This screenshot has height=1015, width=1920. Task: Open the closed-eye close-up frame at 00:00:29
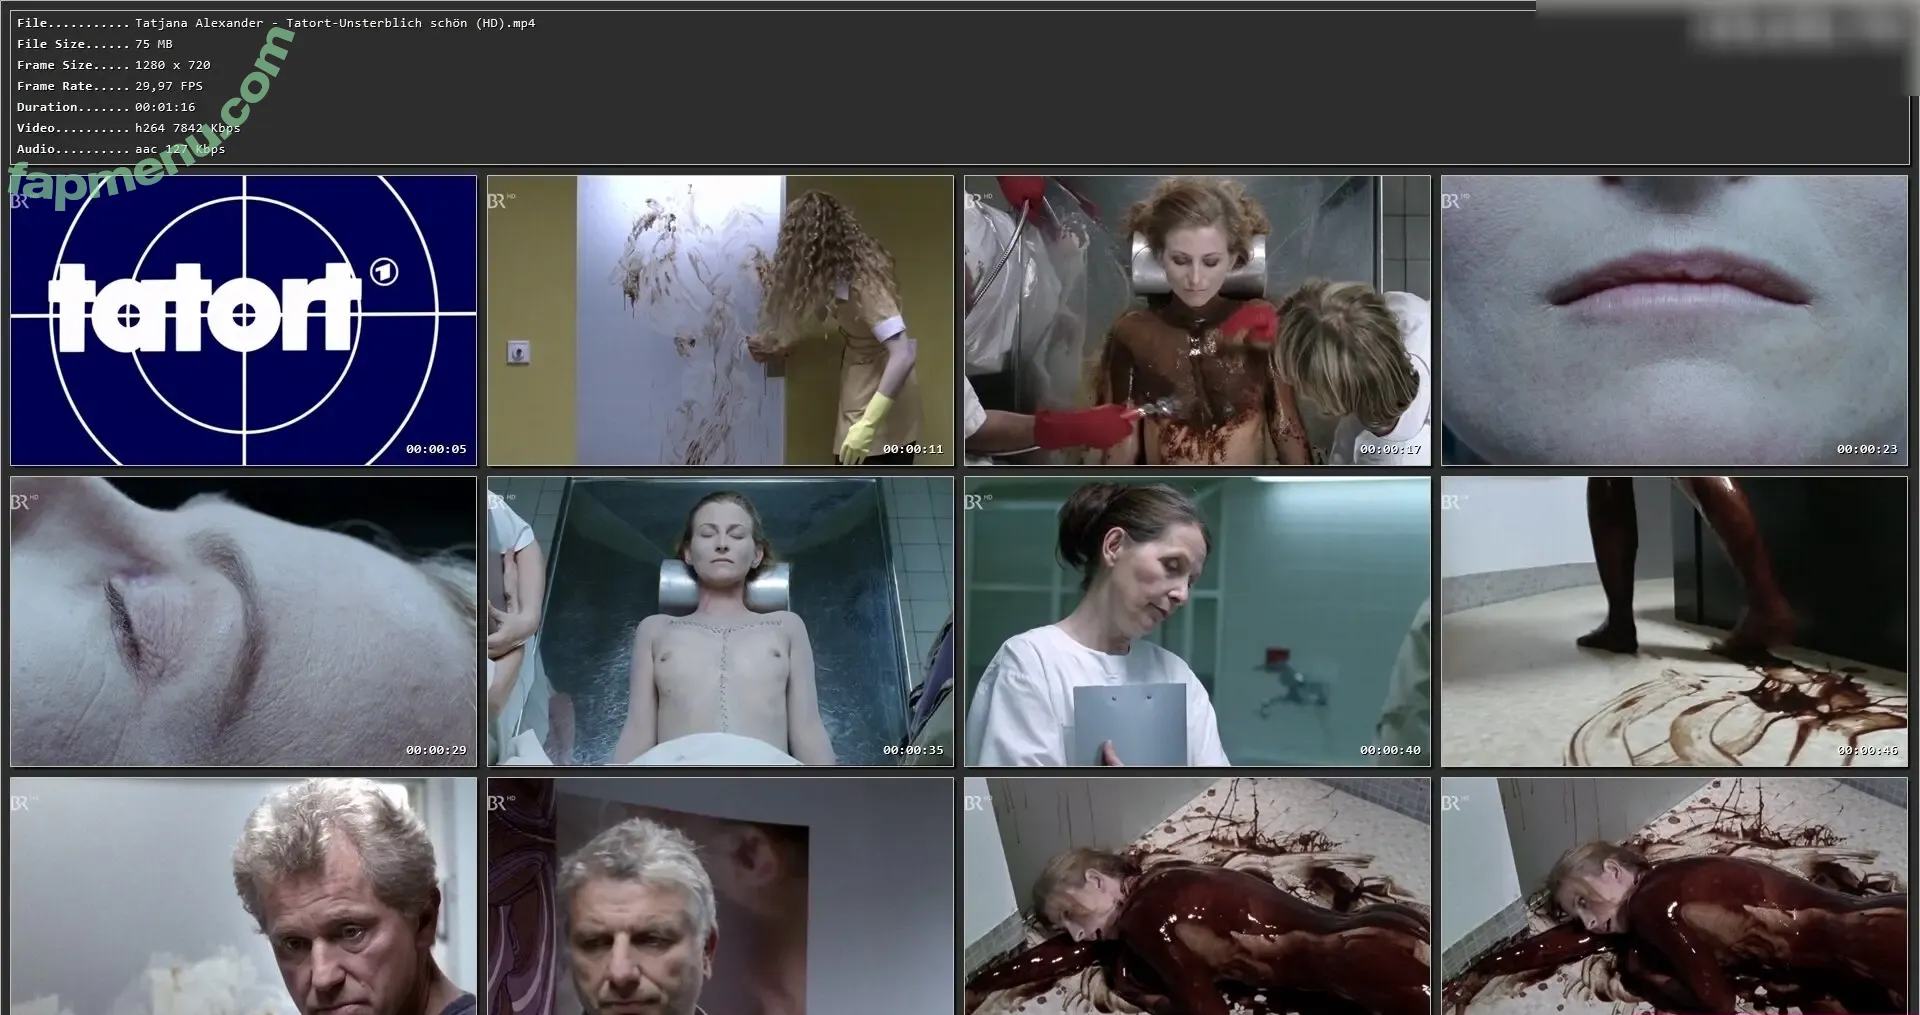coord(243,622)
